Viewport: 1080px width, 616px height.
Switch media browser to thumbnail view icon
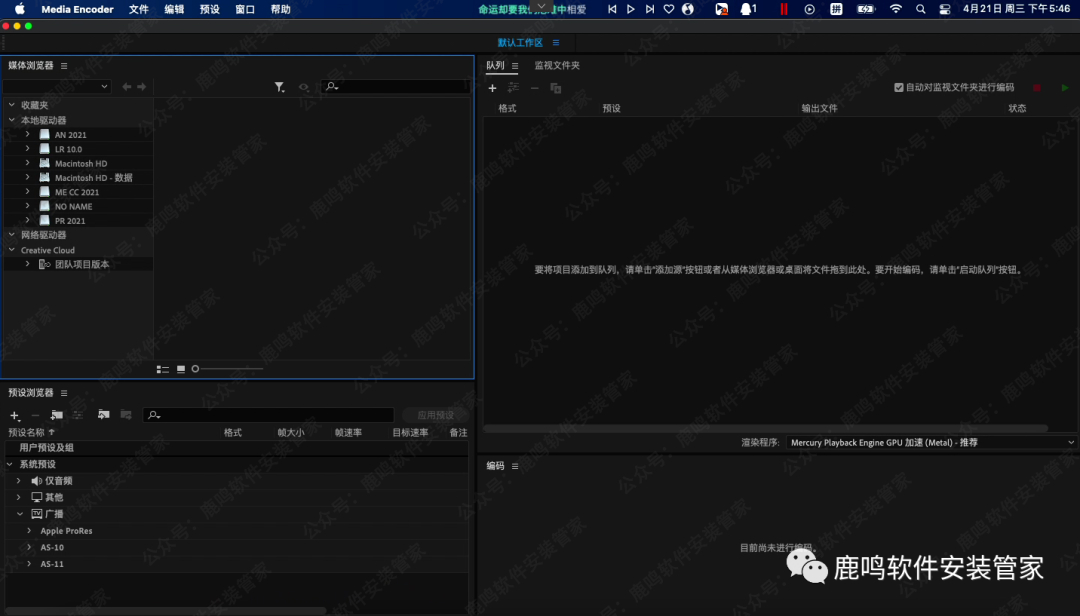click(x=181, y=369)
